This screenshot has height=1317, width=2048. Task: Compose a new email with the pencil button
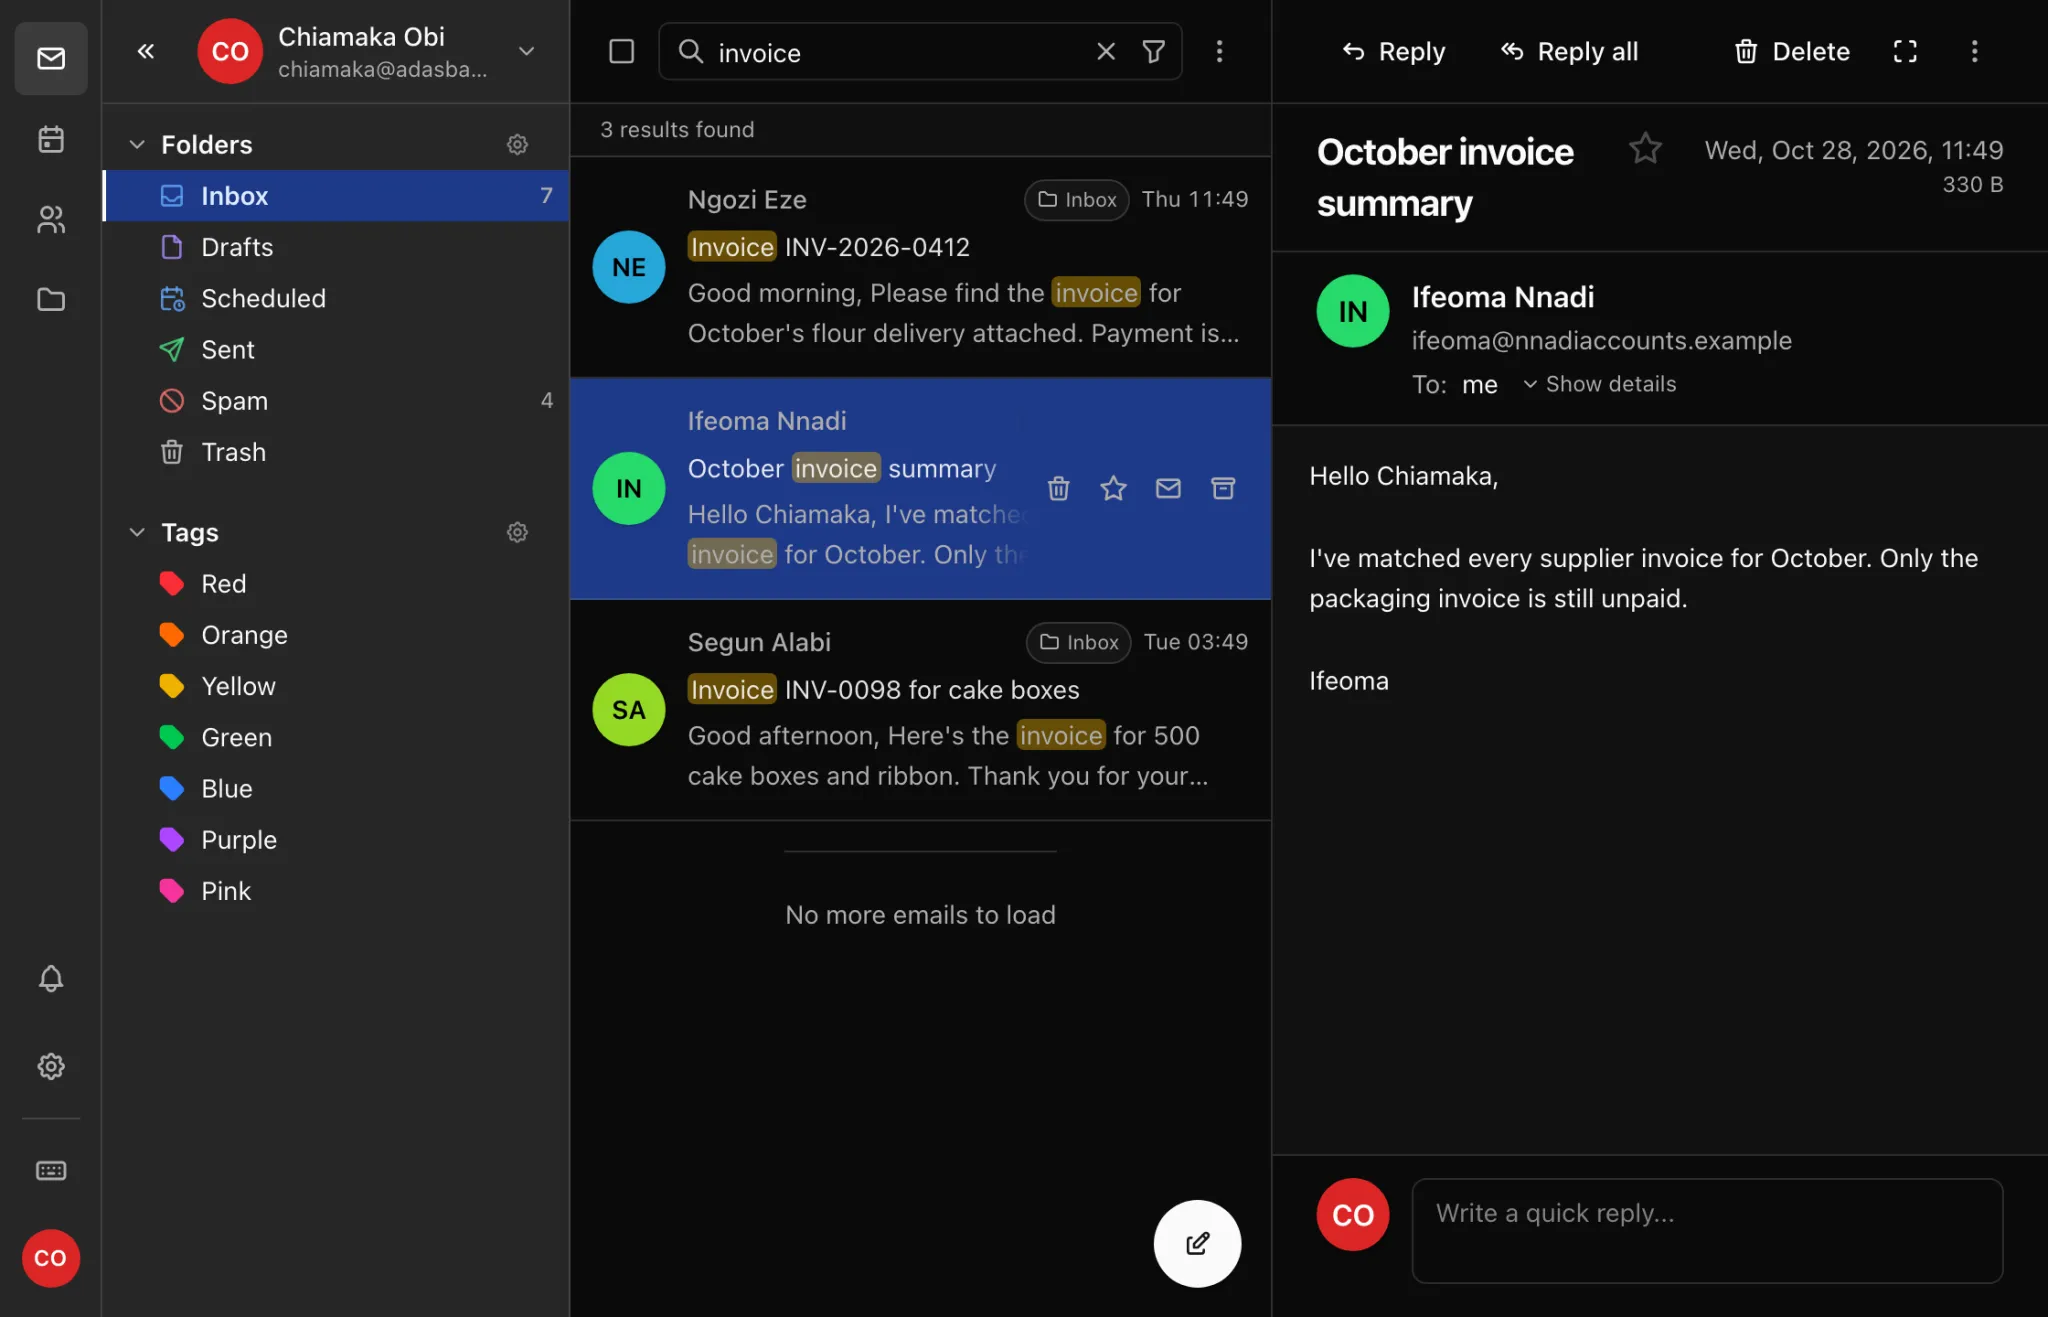click(x=1197, y=1243)
